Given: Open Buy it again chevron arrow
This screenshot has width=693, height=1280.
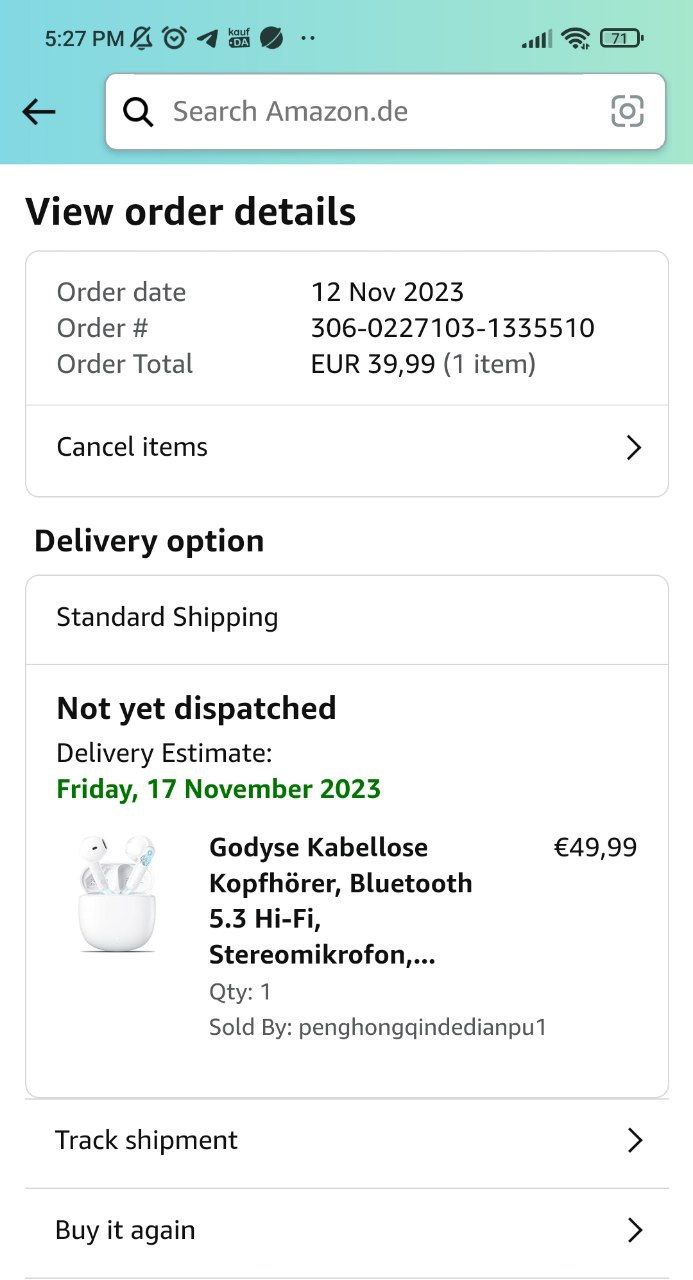Looking at the screenshot, I should pyautogui.click(x=634, y=1230).
